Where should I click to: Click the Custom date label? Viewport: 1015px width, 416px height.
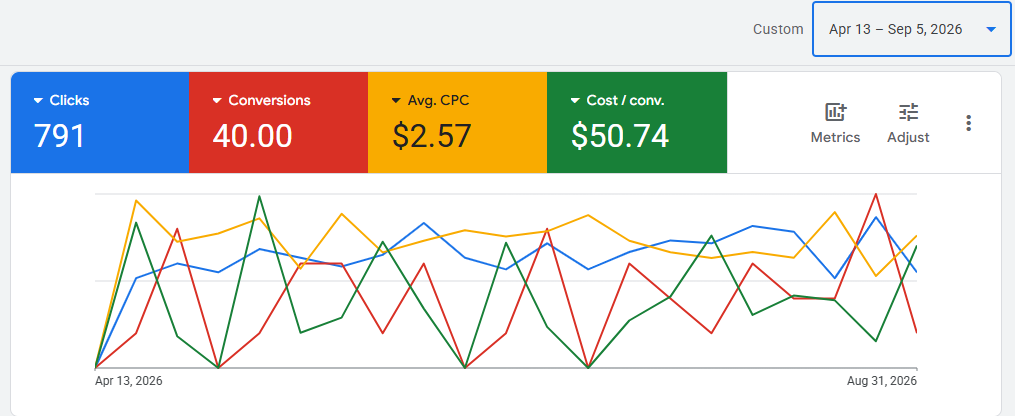pyautogui.click(x=778, y=30)
